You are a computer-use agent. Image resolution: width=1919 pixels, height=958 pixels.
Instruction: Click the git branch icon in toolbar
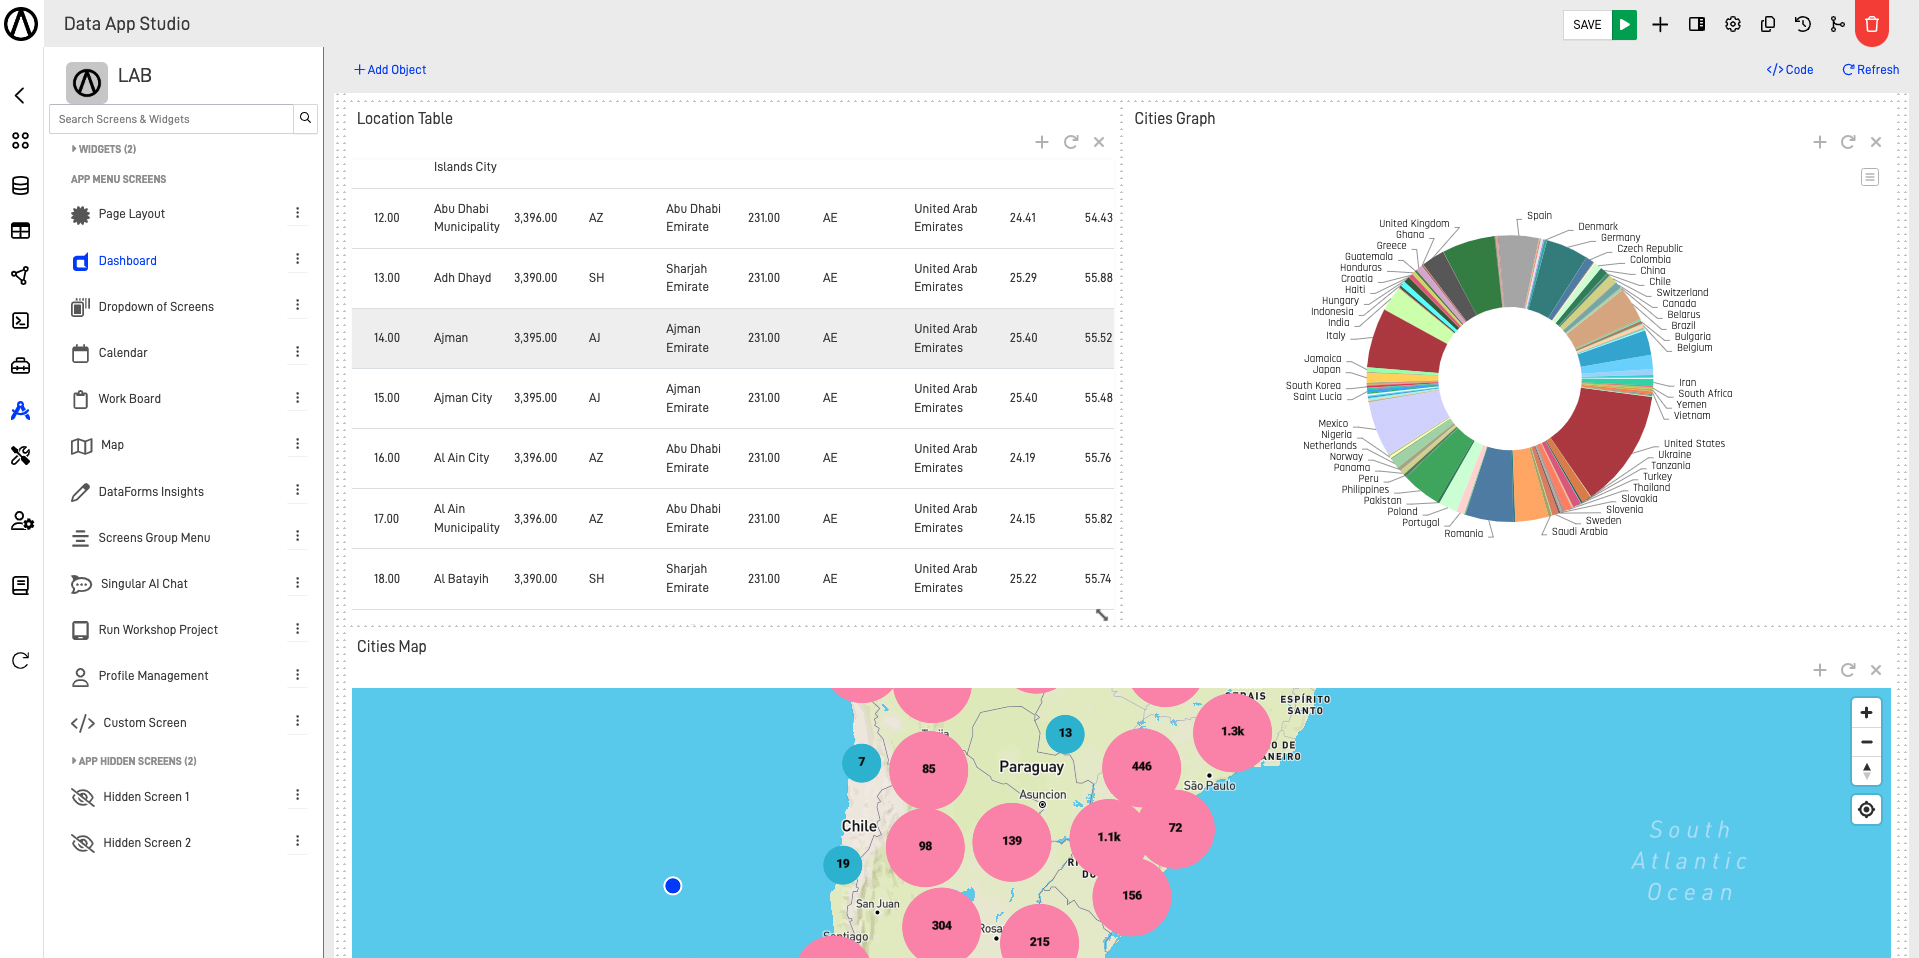tap(1837, 24)
